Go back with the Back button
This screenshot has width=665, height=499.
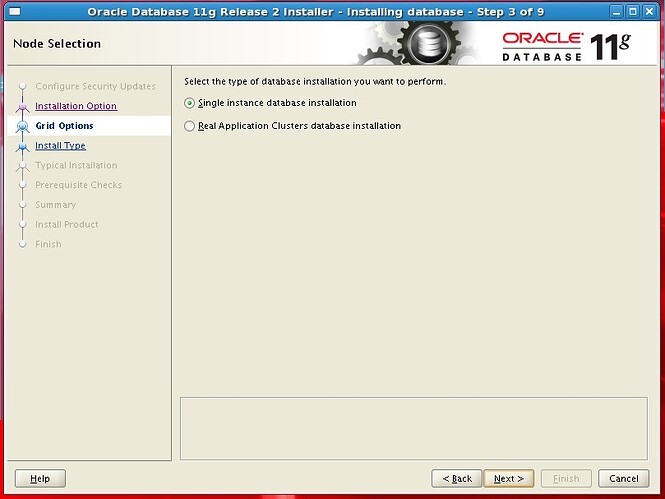(x=456, y=479)
